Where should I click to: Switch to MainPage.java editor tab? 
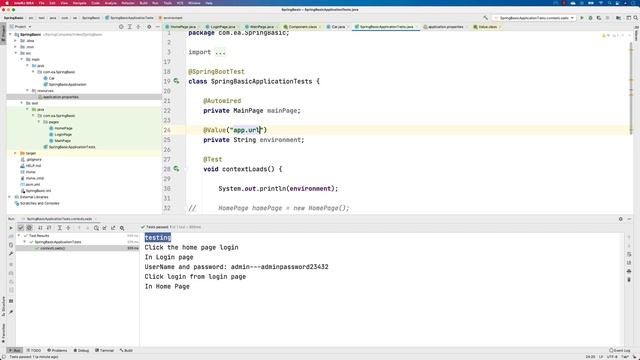point(260,27)
